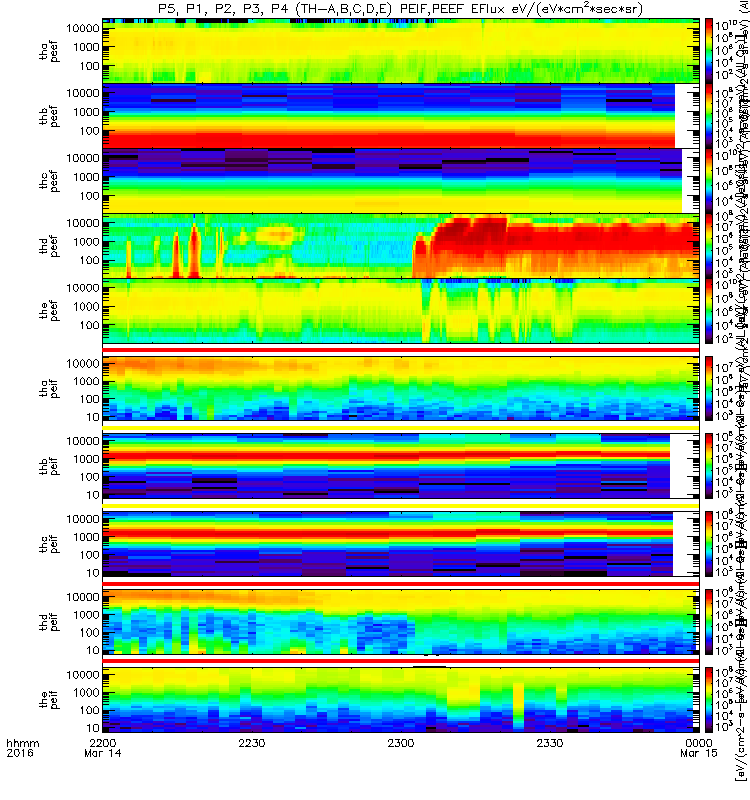
Task: Click the color bar beside 'the peif' panel
Action: point(709,699)
